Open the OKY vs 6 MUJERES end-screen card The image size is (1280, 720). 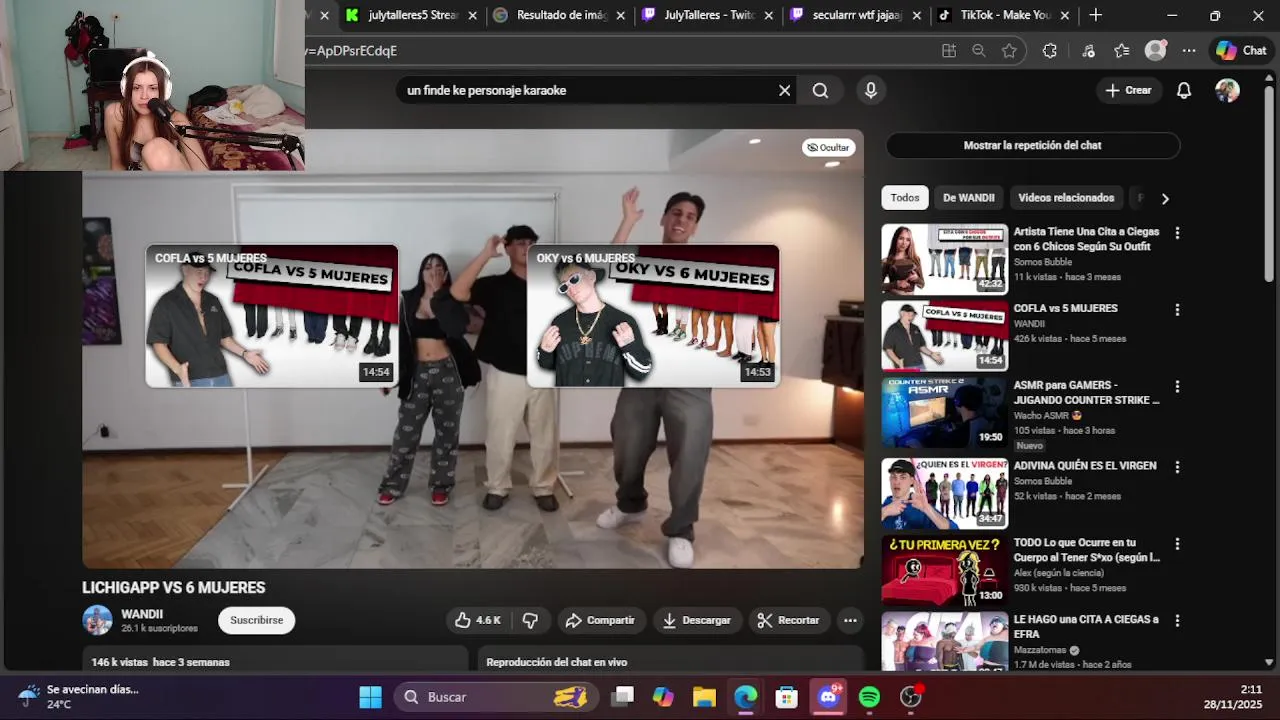pos(653,316)
